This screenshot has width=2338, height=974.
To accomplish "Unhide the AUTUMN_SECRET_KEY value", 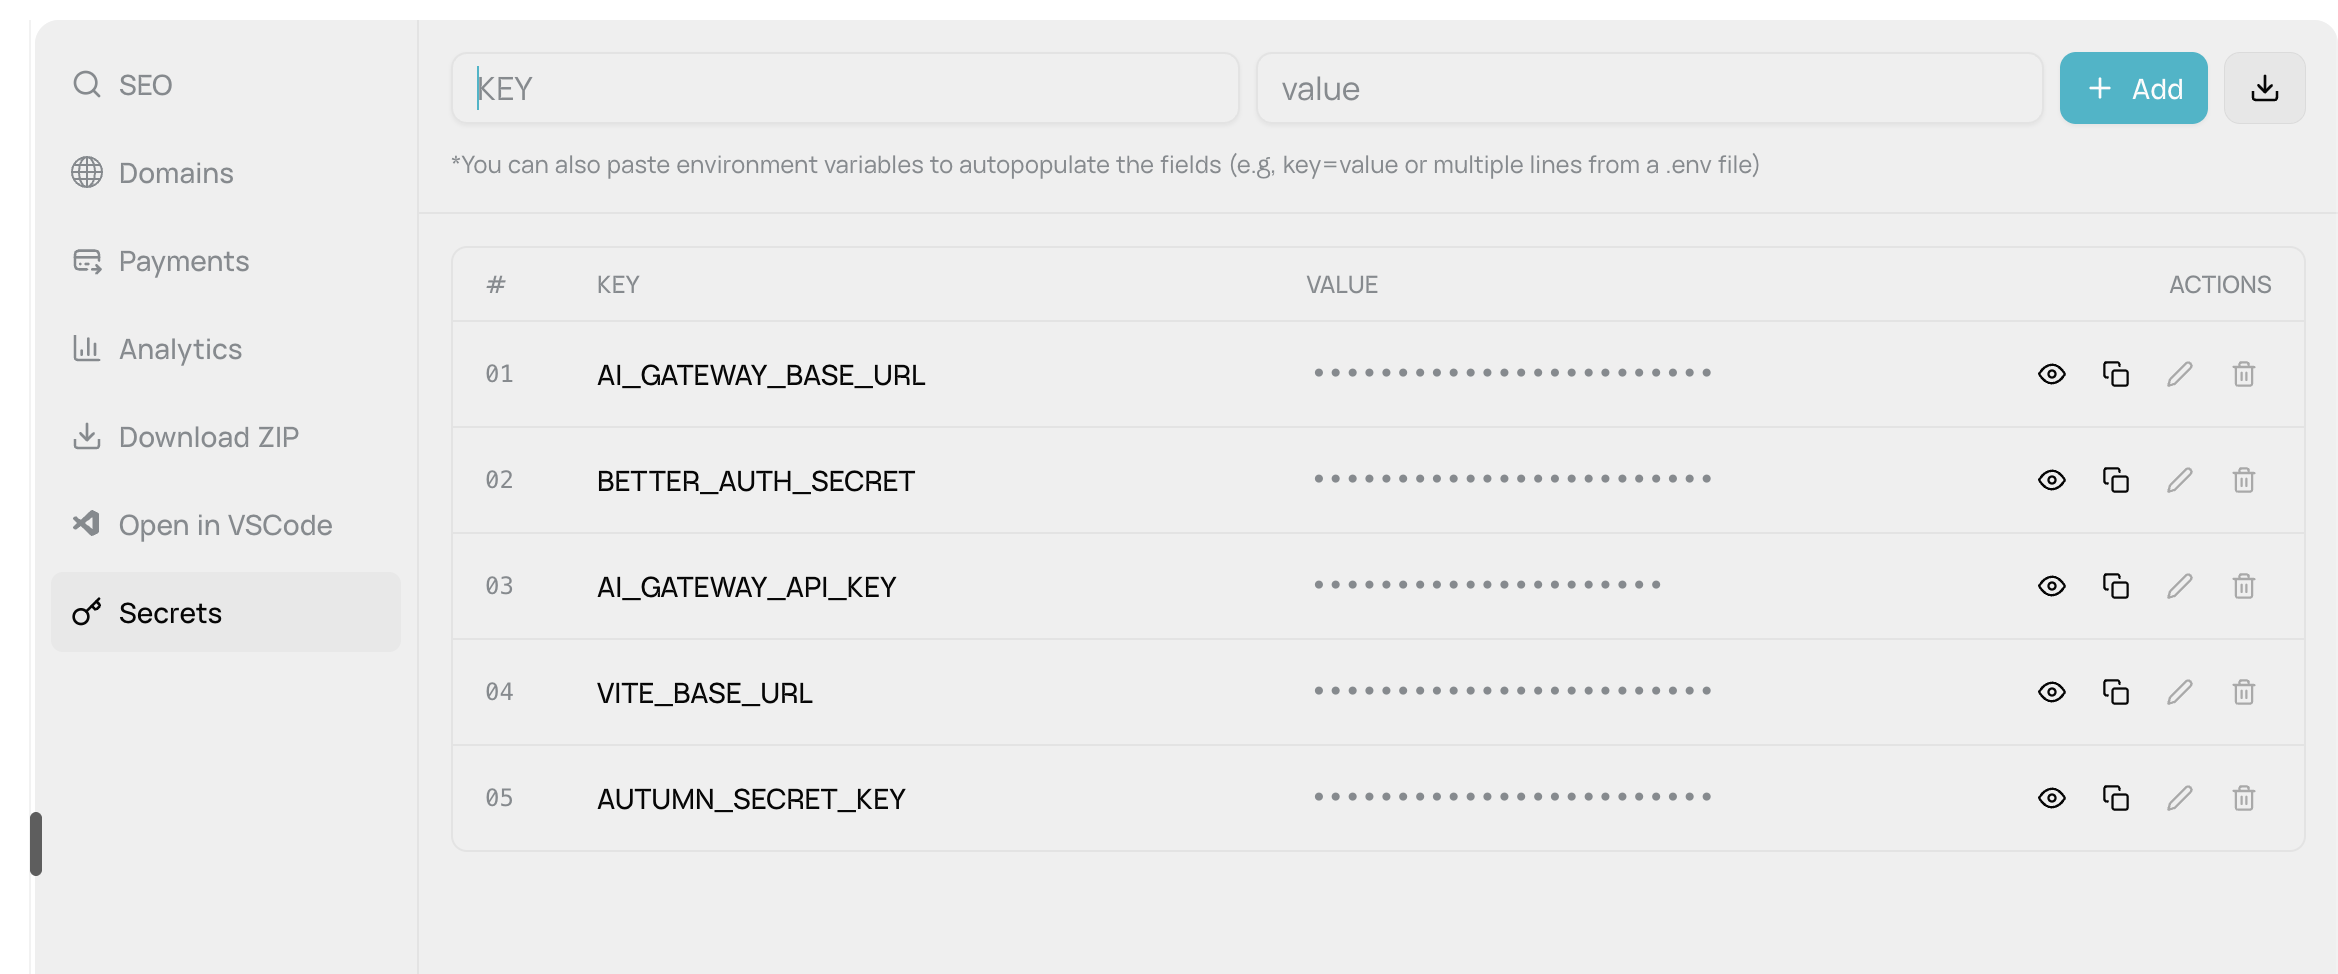I will pos(2051,798).
